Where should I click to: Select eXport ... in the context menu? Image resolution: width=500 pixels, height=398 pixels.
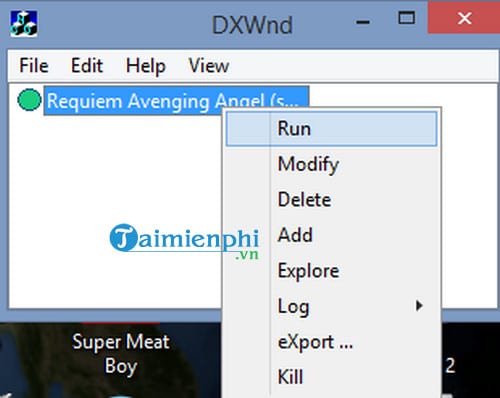[x=332, y=342]
